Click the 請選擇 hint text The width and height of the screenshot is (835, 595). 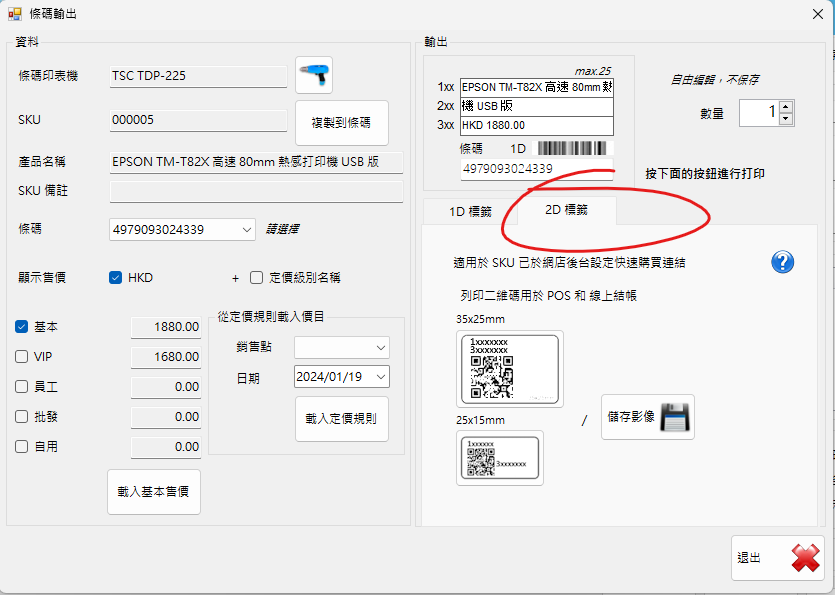pos(282,230)
